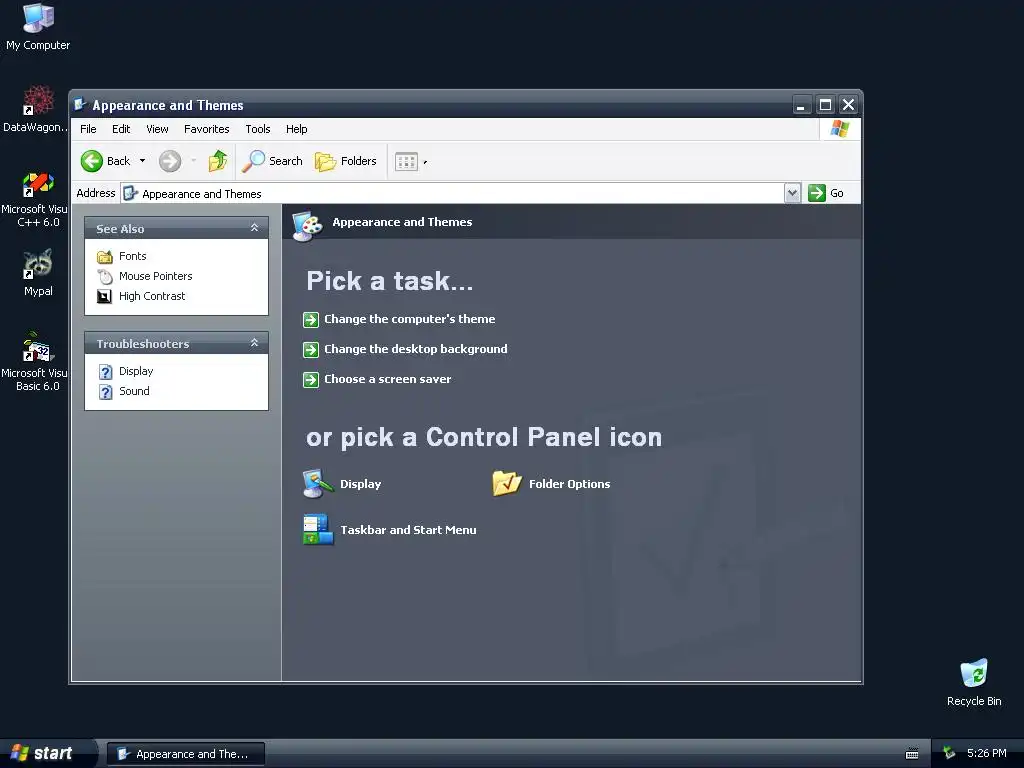Click Change the computer's theme link

[409, 319]
